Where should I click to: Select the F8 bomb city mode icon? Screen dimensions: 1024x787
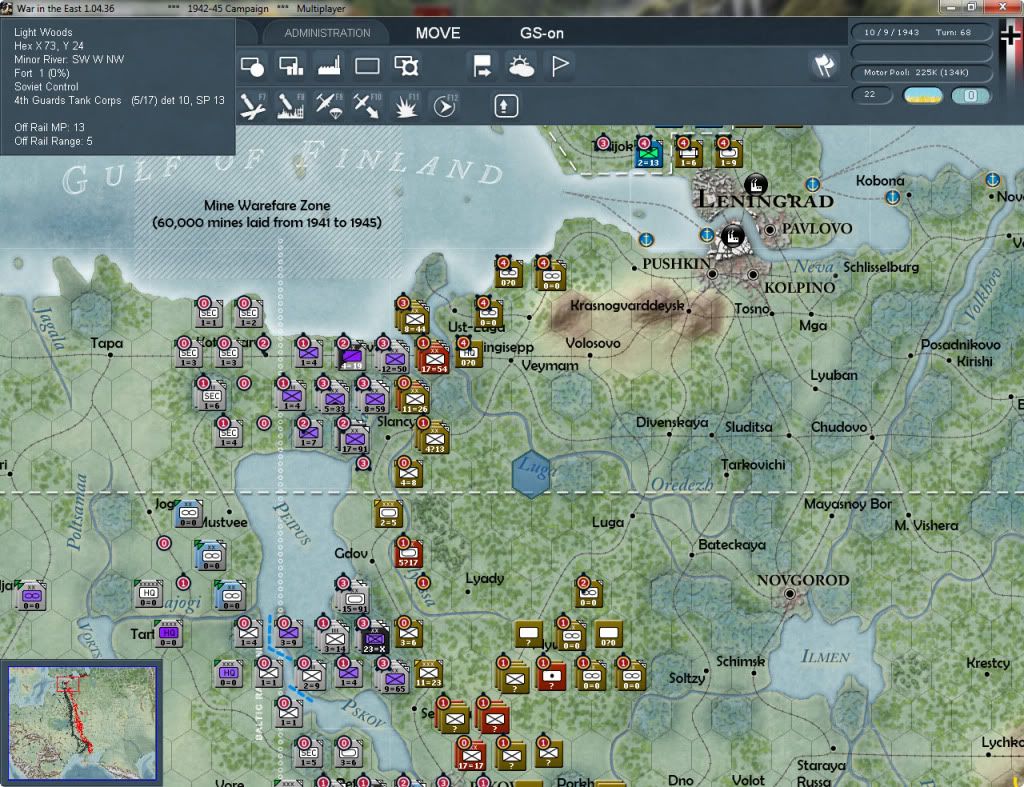pos(291,106)
